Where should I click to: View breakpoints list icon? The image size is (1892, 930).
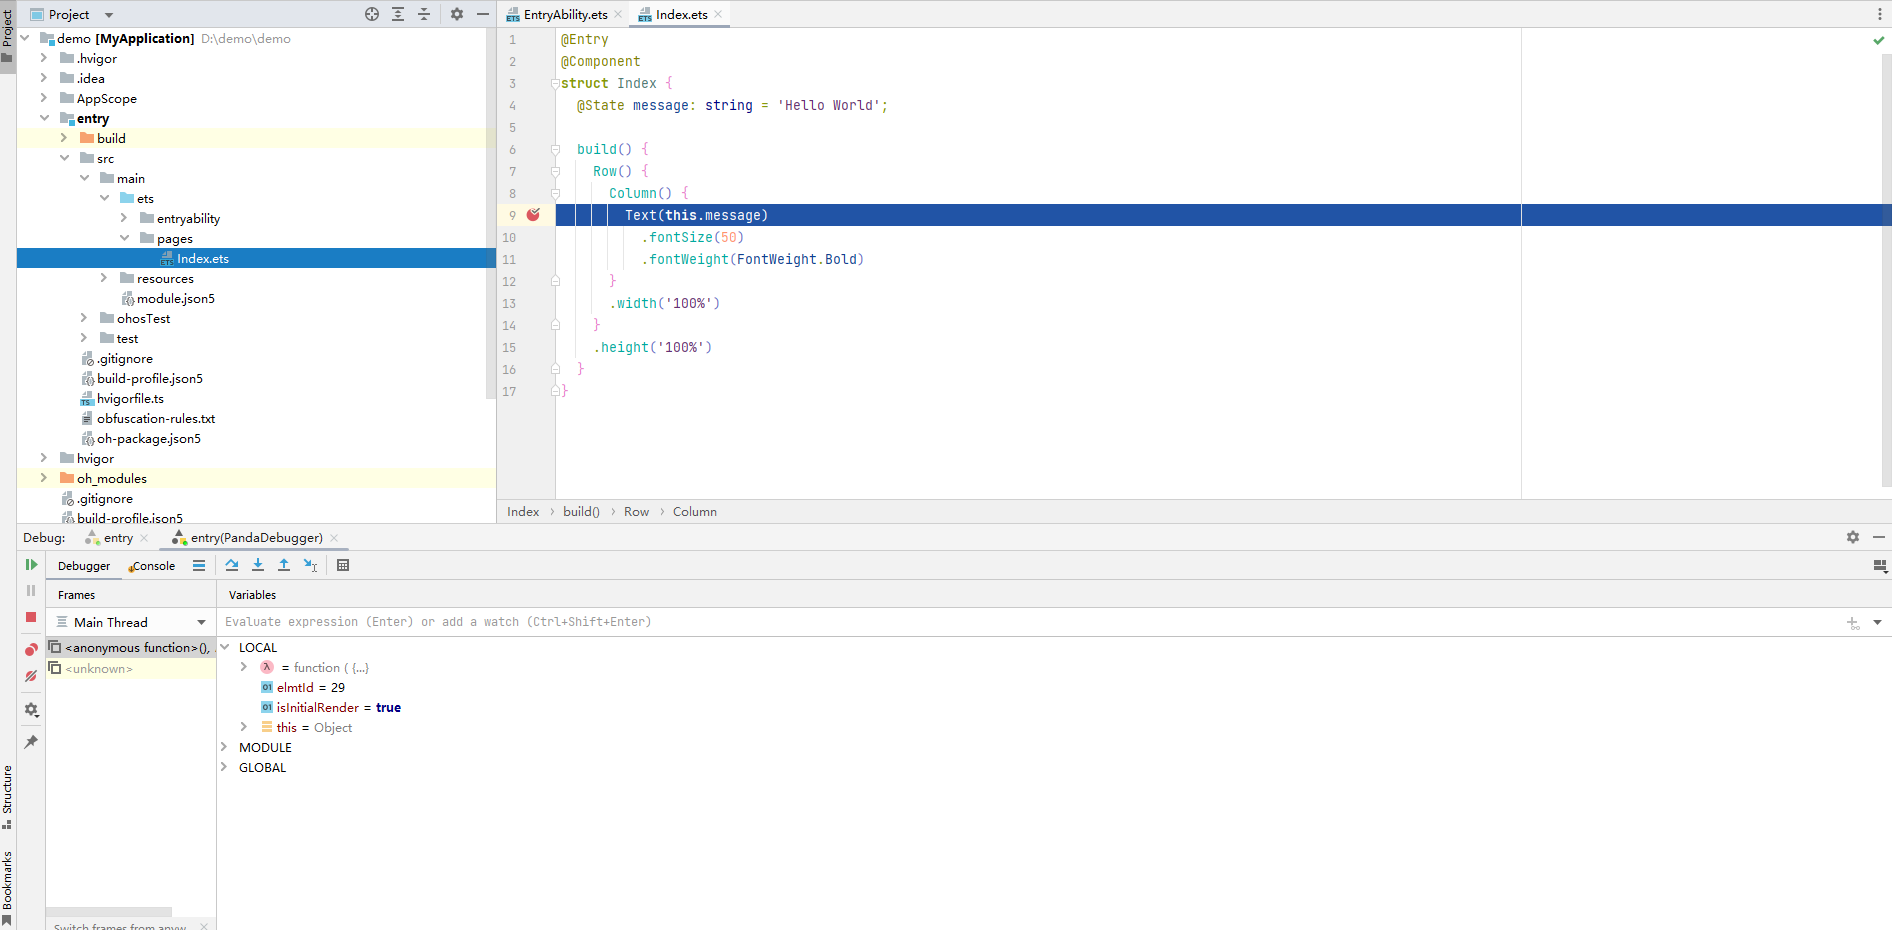(x=31, y=650)
